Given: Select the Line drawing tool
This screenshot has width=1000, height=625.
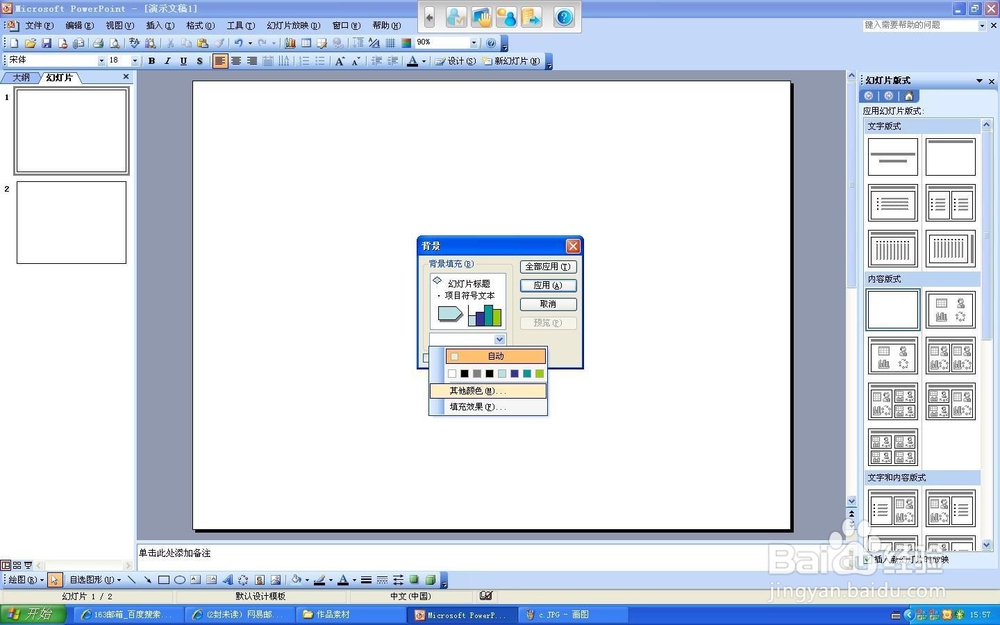Looking at the screenshot, I should pyautogui.click(x=131, y=580).
